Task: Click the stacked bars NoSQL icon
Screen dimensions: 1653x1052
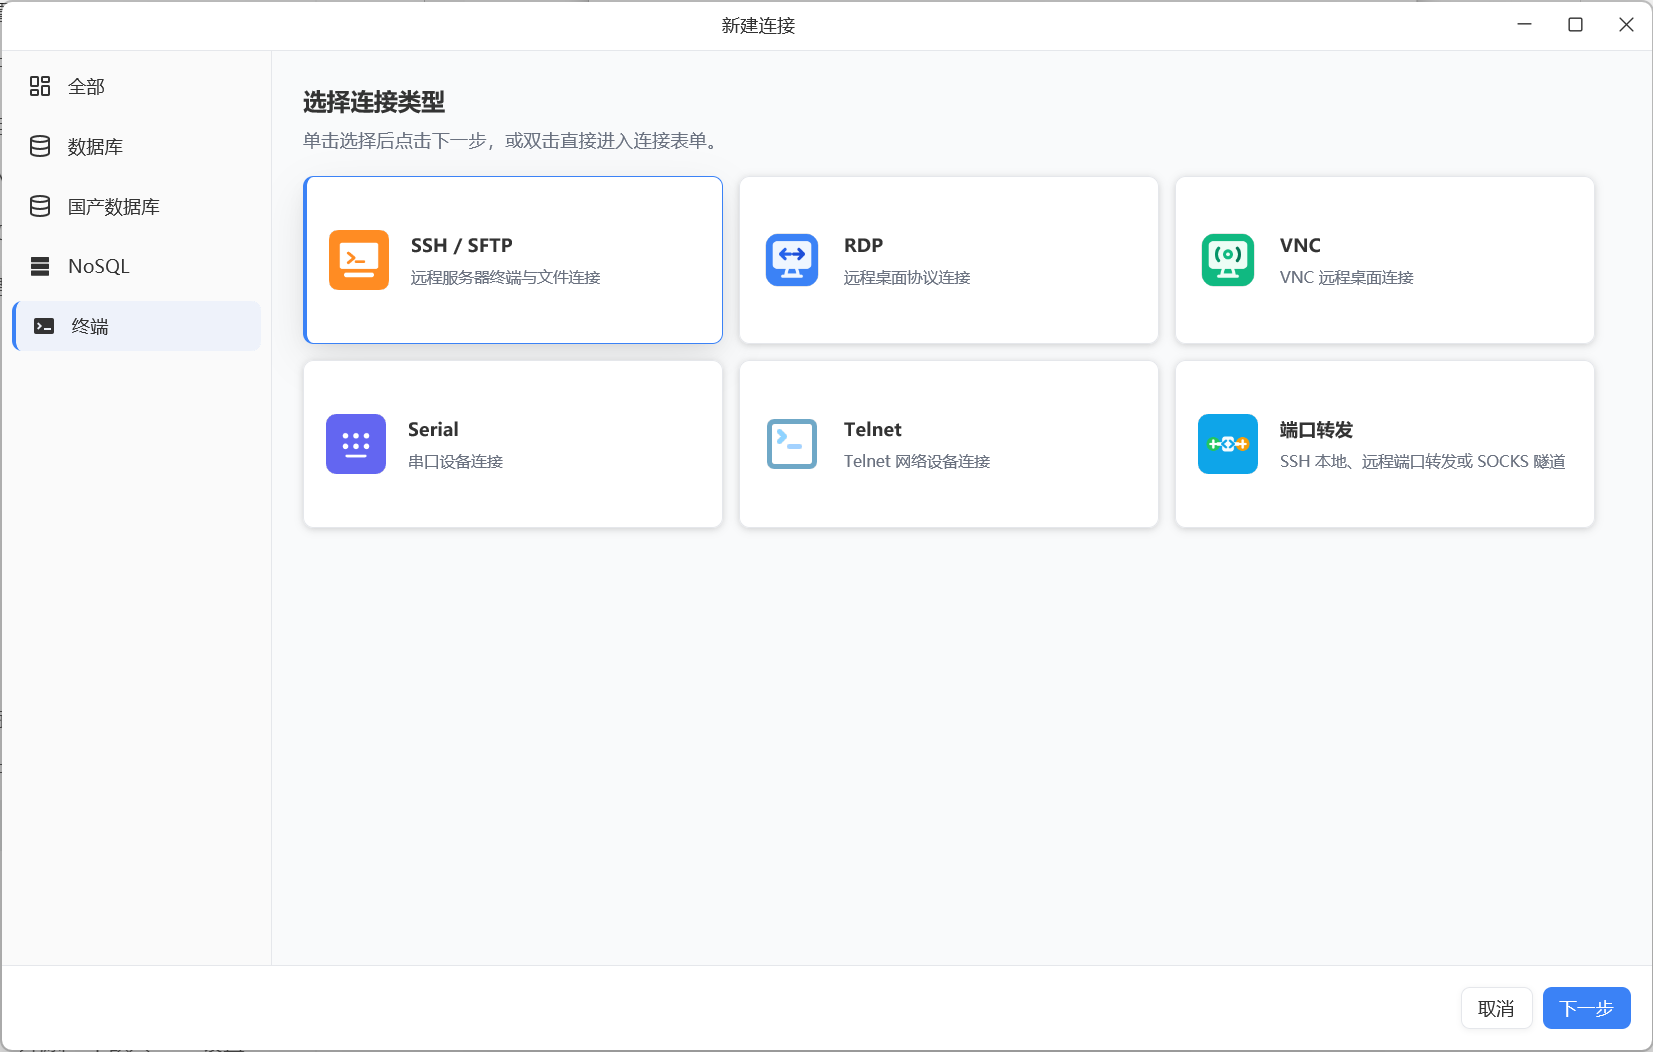Action: point(40,266)
